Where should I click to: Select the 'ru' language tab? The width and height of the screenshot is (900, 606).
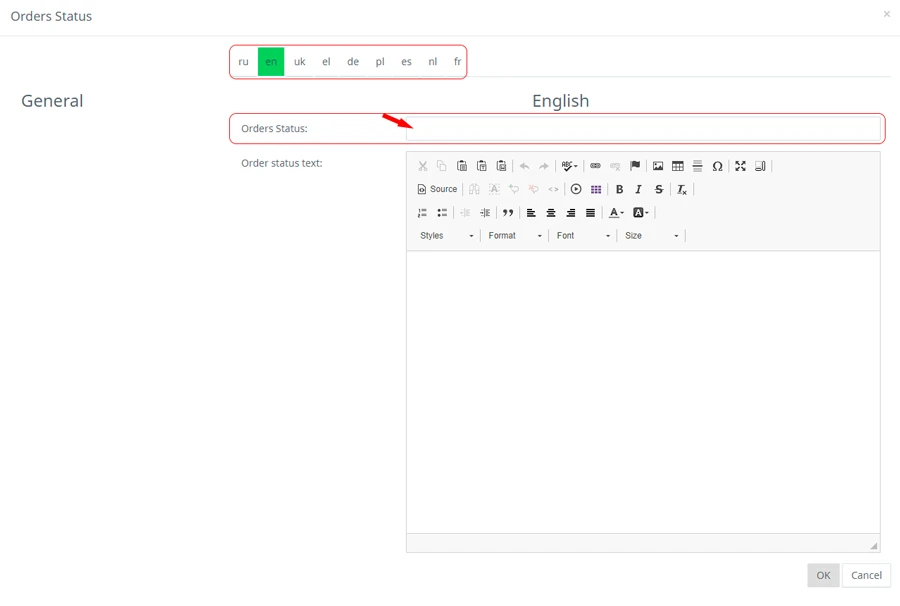[244, 62]
